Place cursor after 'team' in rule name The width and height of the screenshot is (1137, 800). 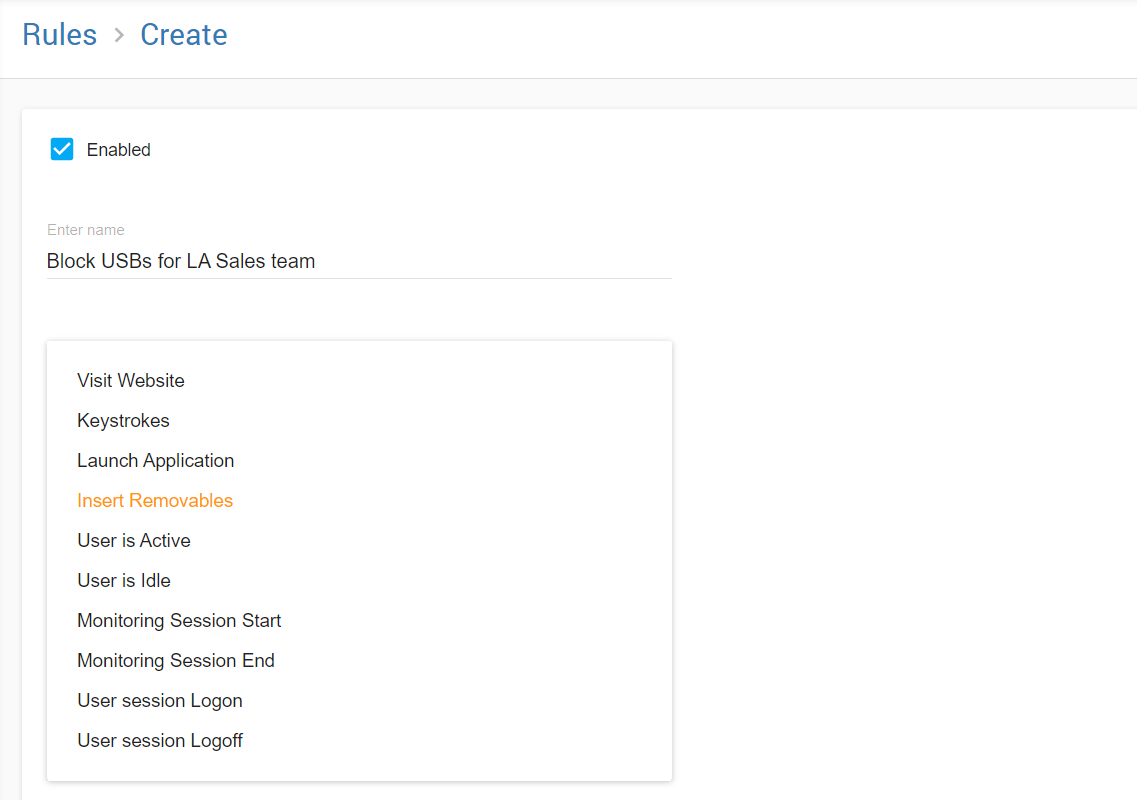pos(317,261)
